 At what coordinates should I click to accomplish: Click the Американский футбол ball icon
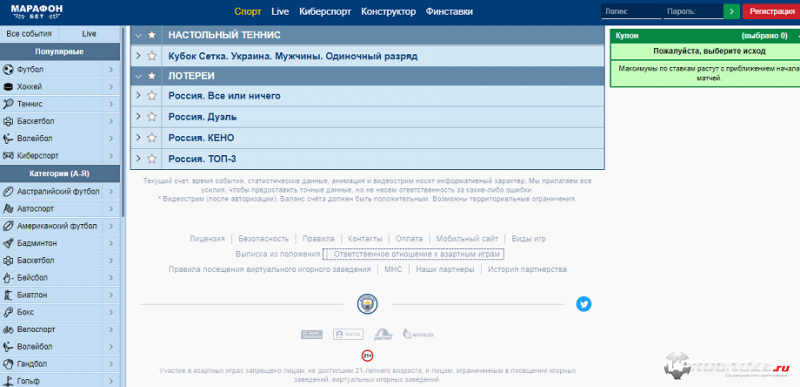pyautogui.click(x=8, y=226)
